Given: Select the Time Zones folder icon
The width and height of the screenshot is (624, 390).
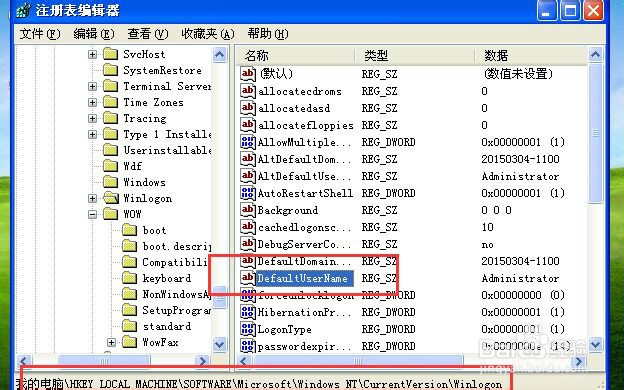Looking at the screenshot, I should pyautogui.click(x=110, y=102).
